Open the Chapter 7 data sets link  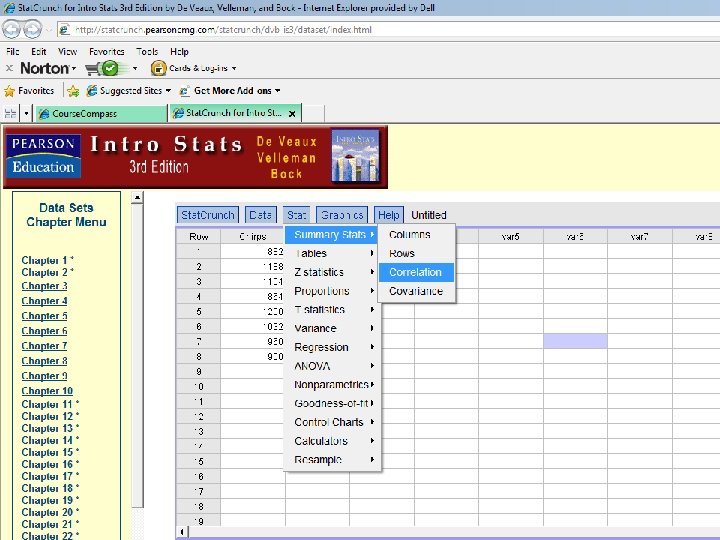tap(45, 346)
